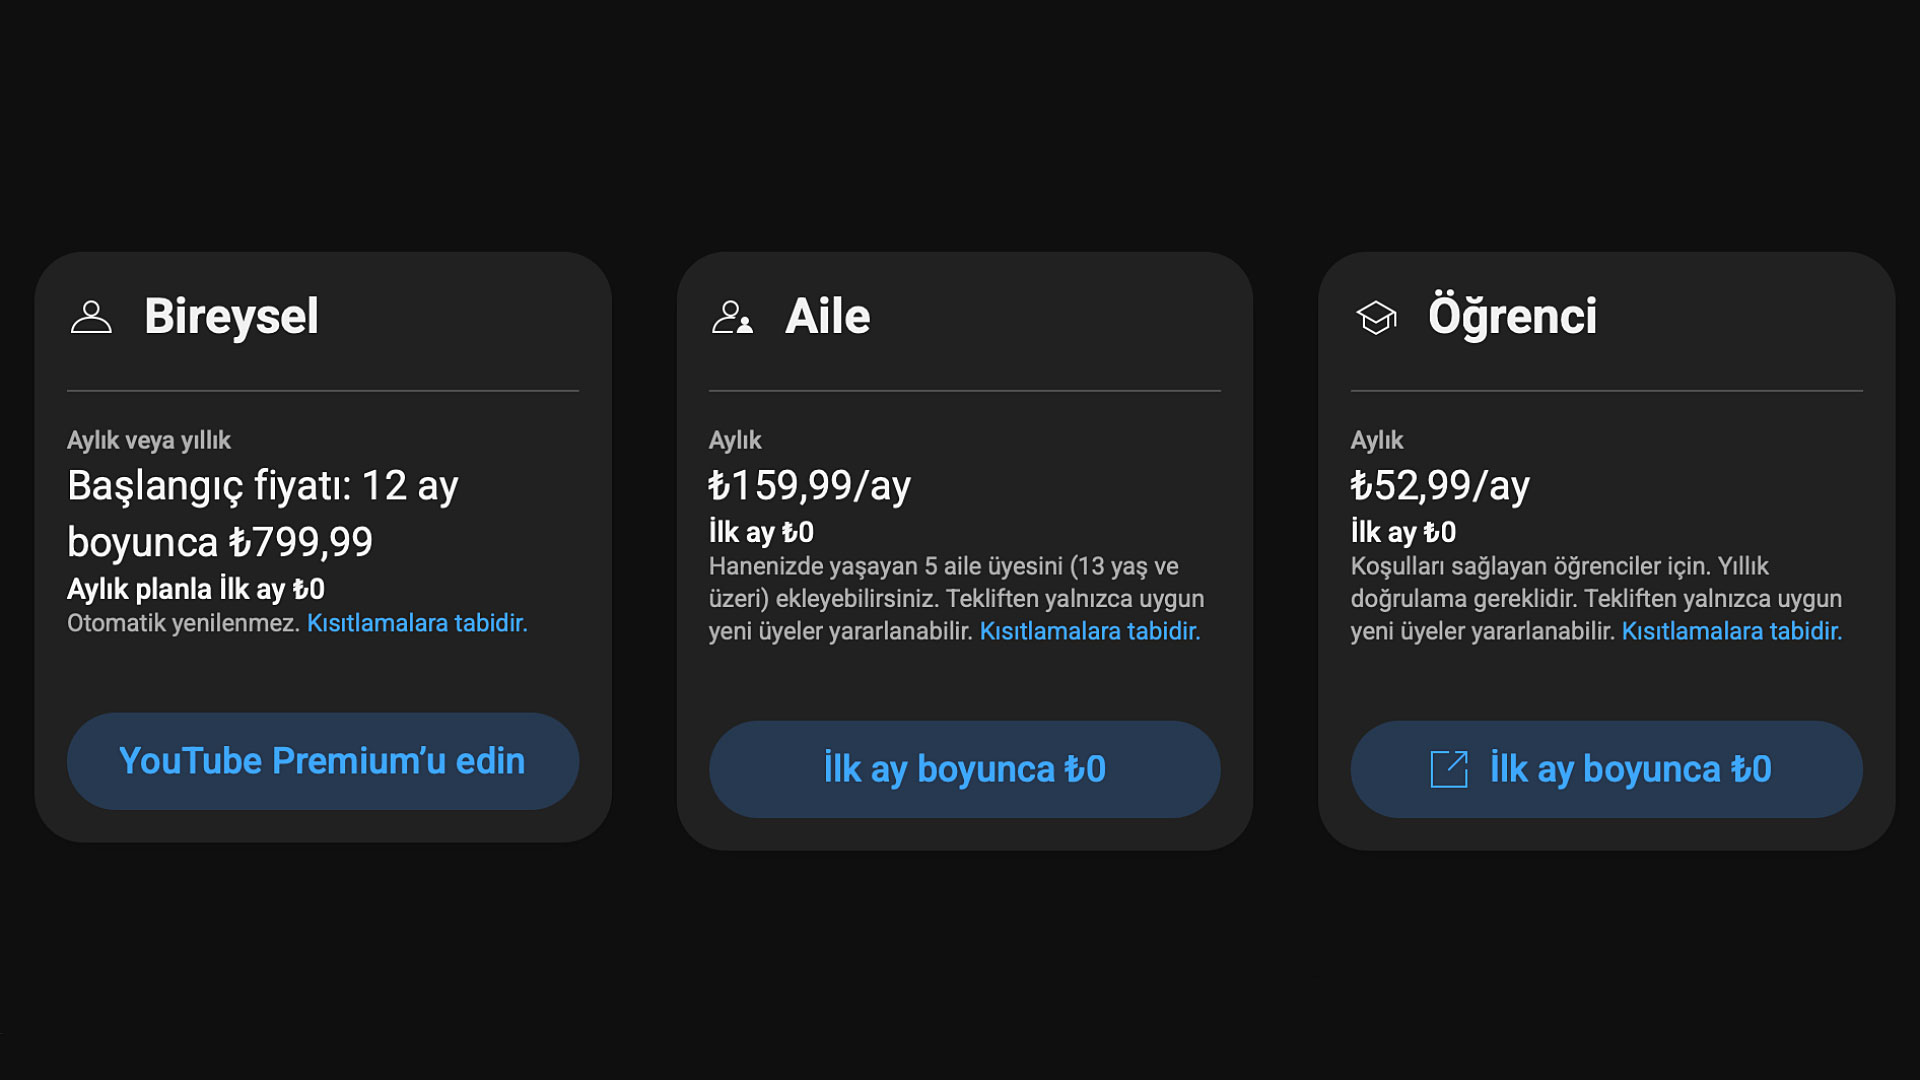
Task: Click İlk ay boyunca ₺0 text in Öğrenci card
Action: pyautogui.click(x=1630, y=769)
